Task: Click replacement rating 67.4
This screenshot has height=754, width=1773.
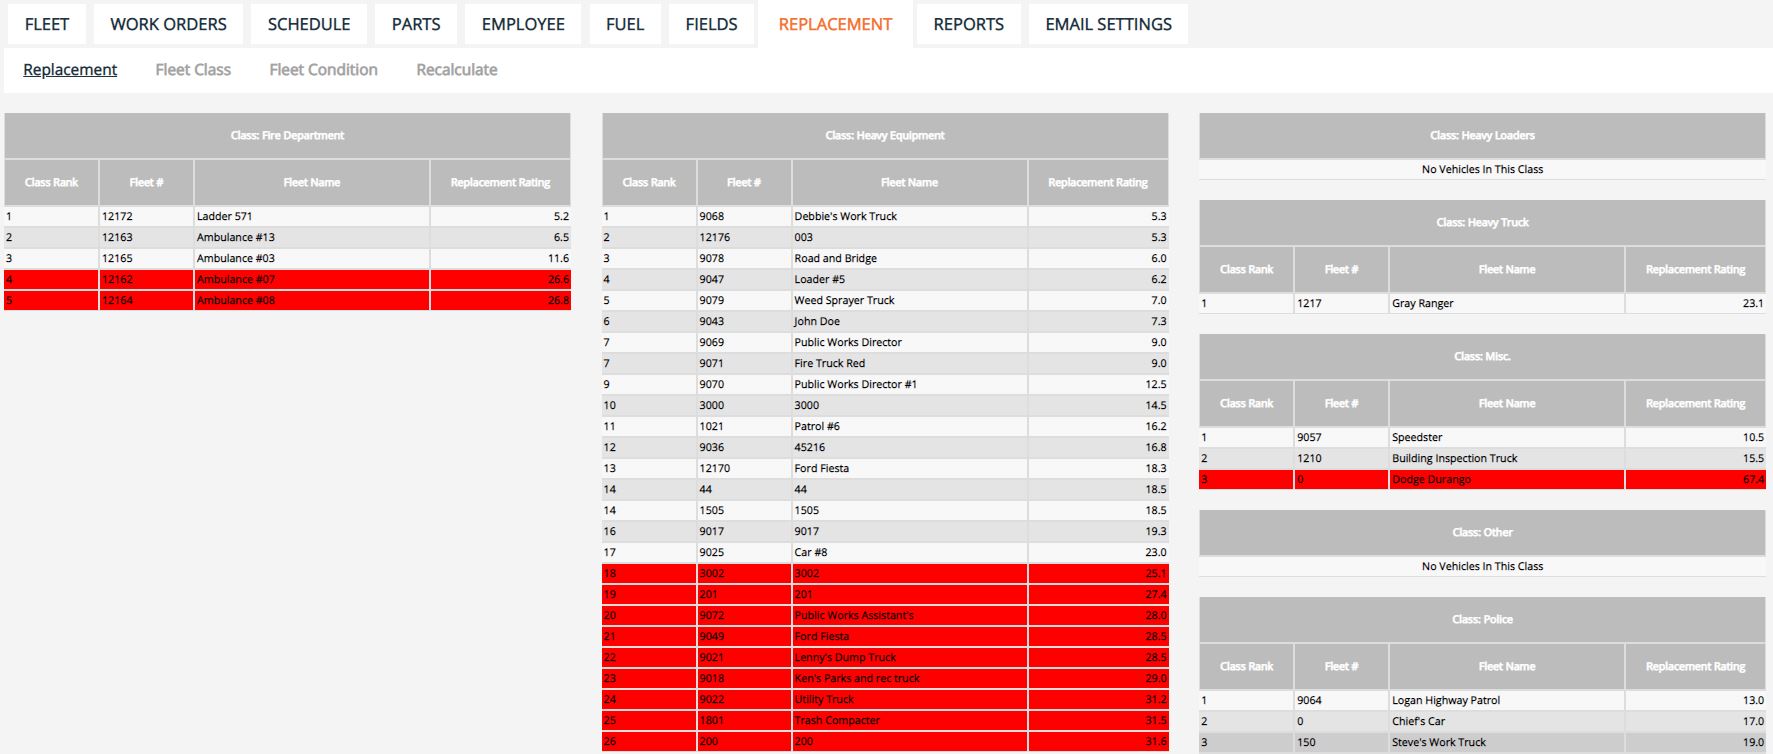Action: tap(1753, 479)
